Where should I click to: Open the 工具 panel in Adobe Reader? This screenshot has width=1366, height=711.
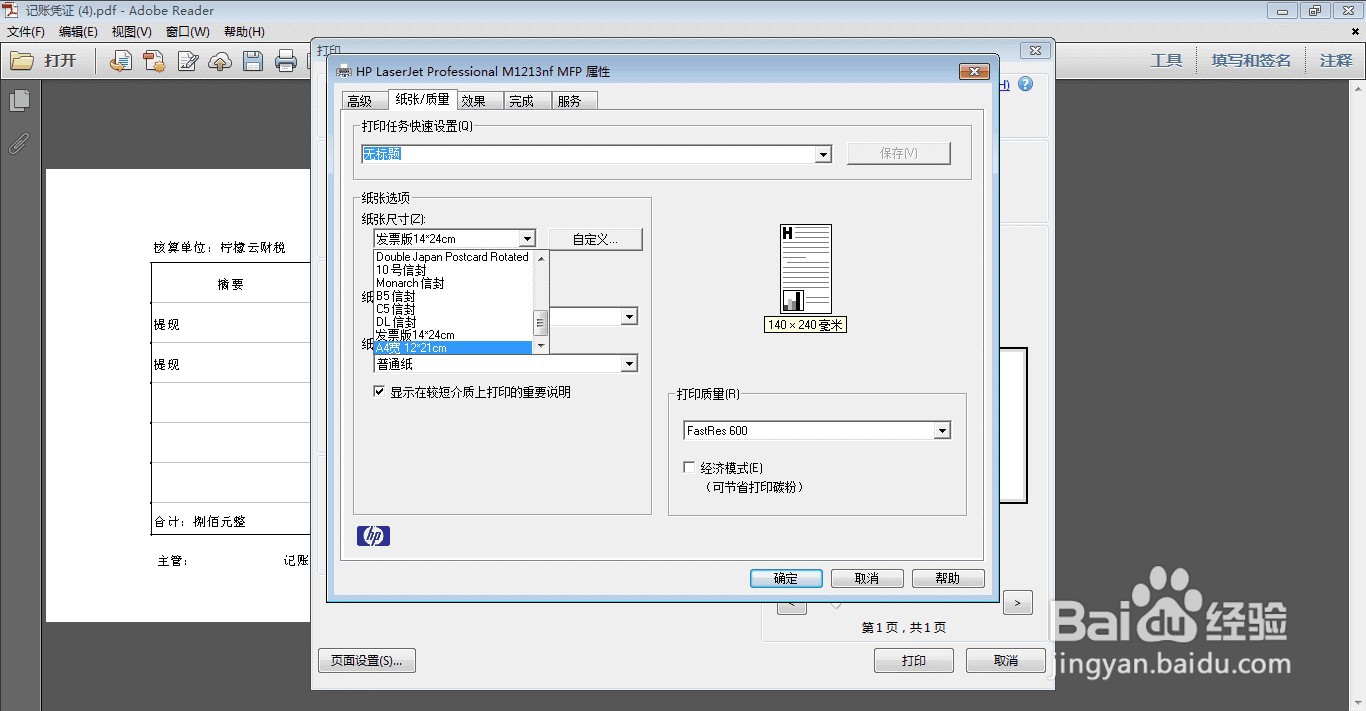click(x=1166, y=60)
